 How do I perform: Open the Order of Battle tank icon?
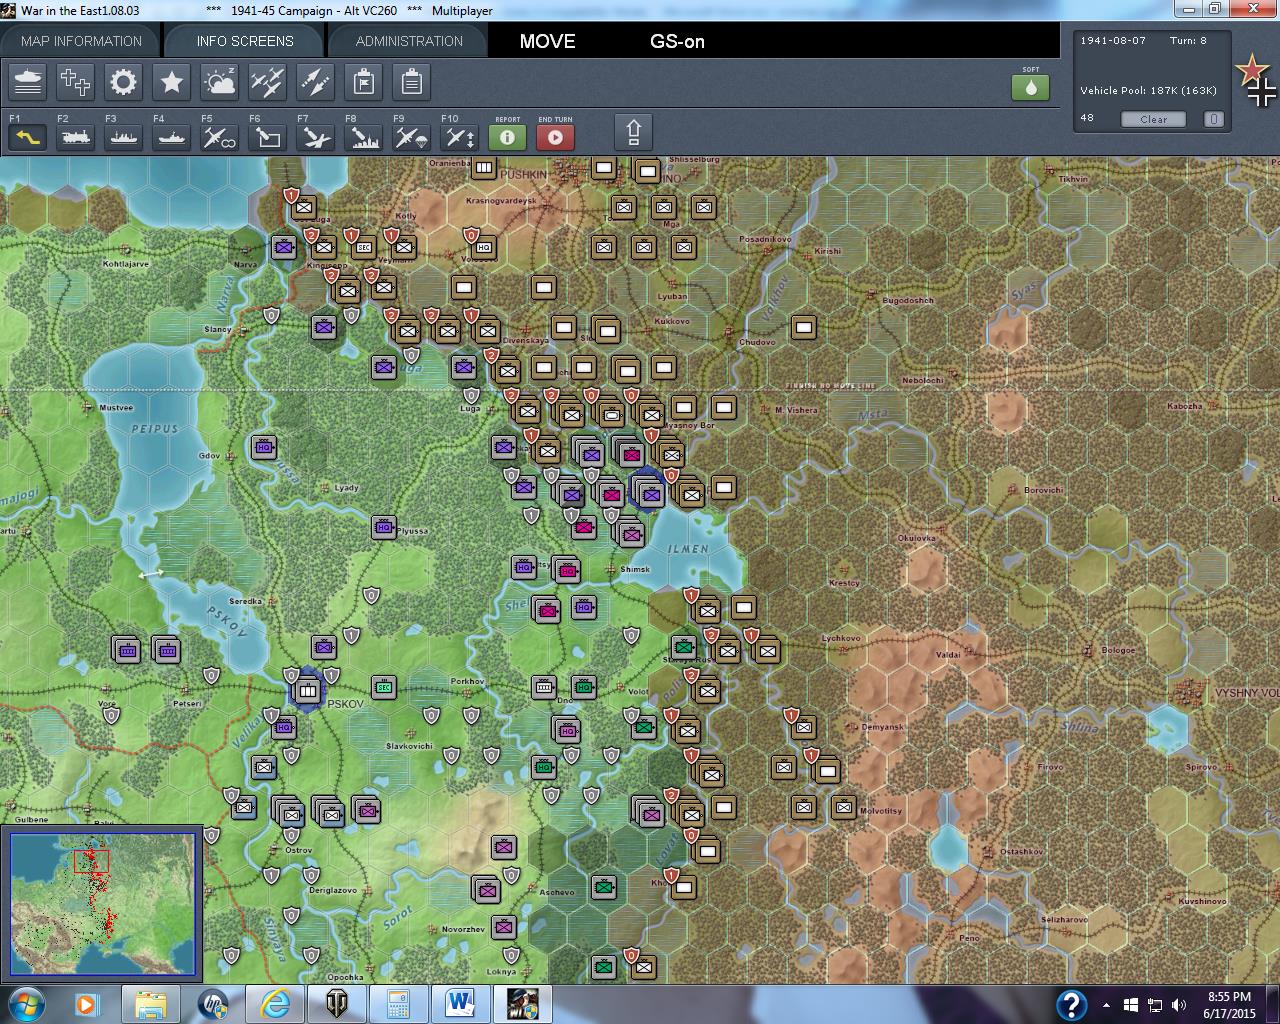pos(28,82)
